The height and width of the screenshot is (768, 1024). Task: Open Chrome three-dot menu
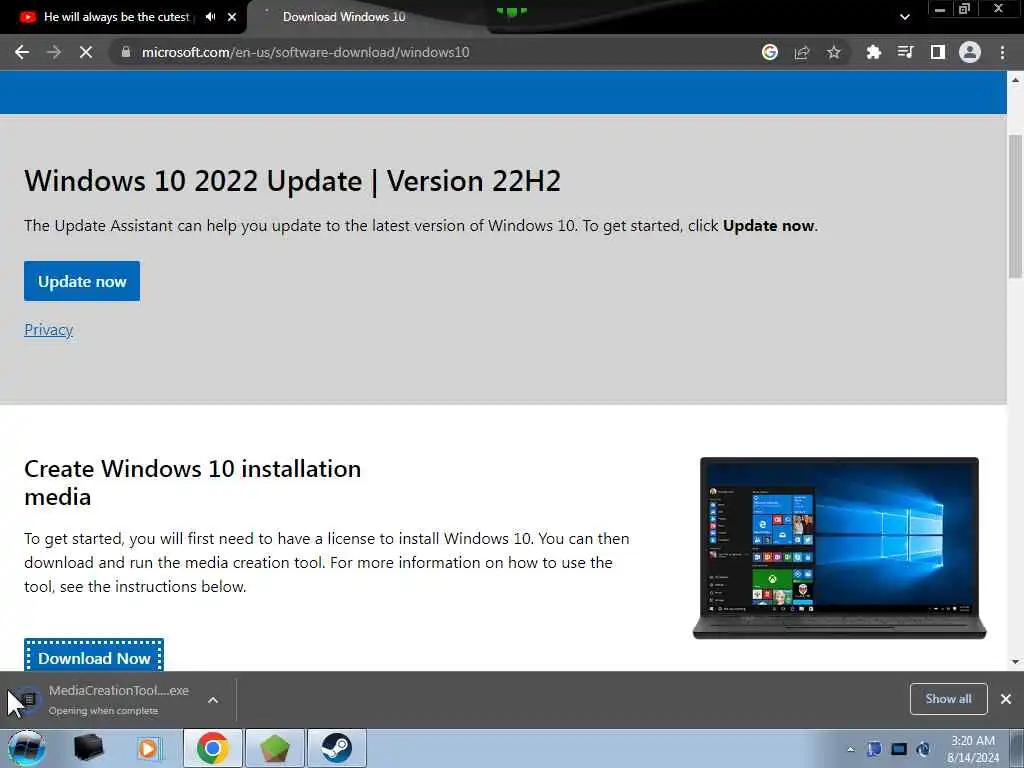pos(1002,52)
